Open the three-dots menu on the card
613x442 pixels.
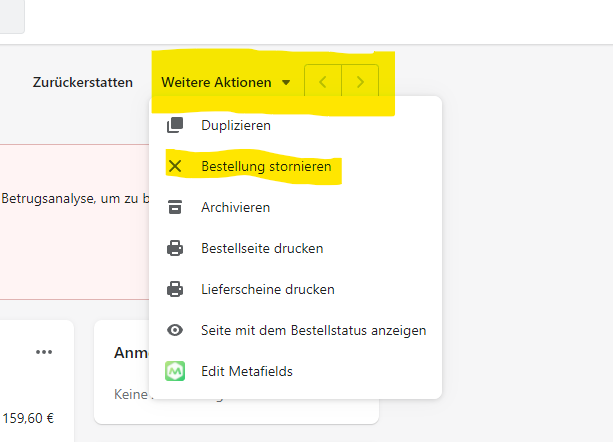click(43, 352)
